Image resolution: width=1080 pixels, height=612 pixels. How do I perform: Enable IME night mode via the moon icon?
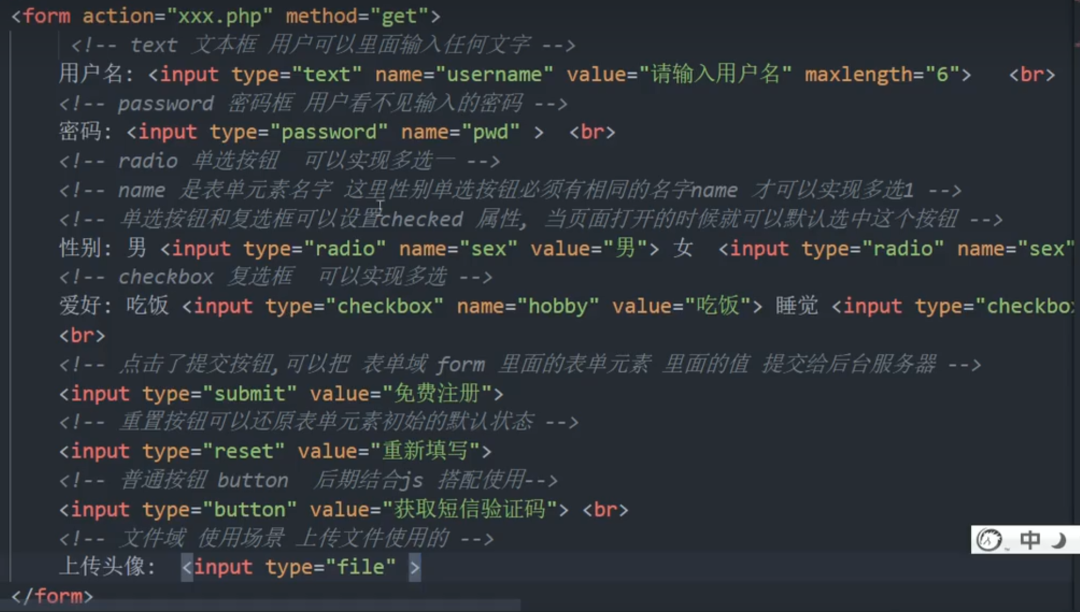[1058, 540]
